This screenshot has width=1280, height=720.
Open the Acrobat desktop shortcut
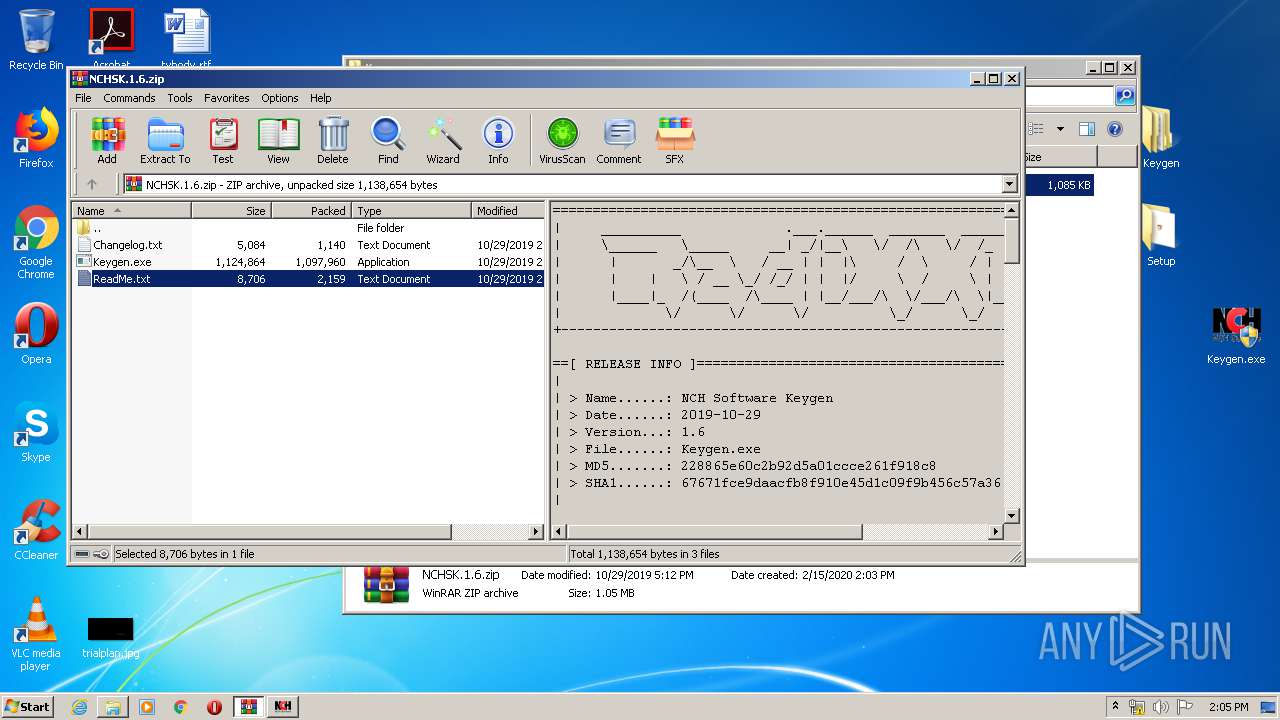coord(111,40)
